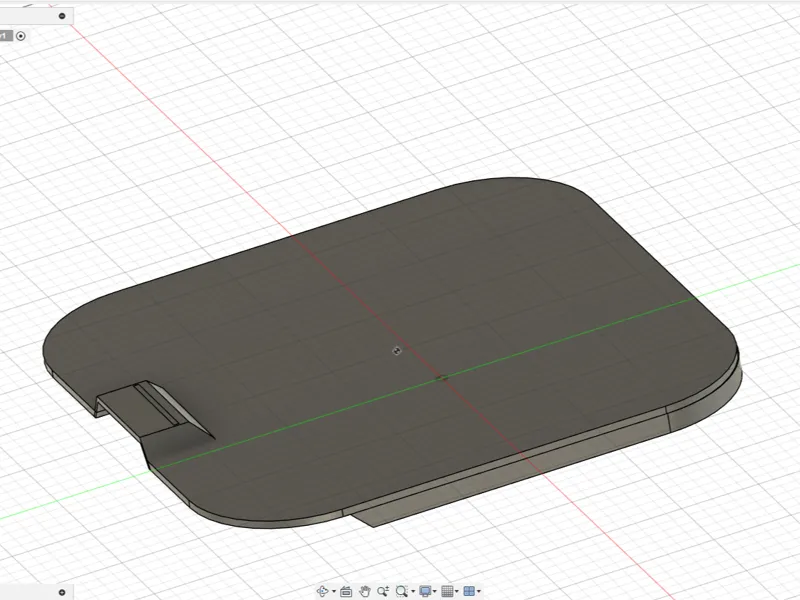Toggle the component activate radio button
Image resolution: width=800 pixels, height=600 pixels.
click(x=20, y=36)
